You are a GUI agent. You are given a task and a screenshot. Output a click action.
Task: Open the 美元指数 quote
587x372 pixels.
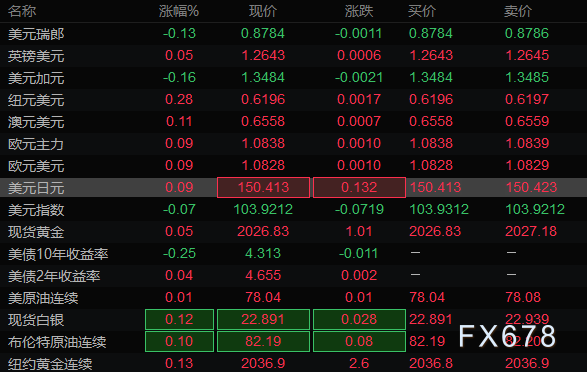tap(294, 210)
